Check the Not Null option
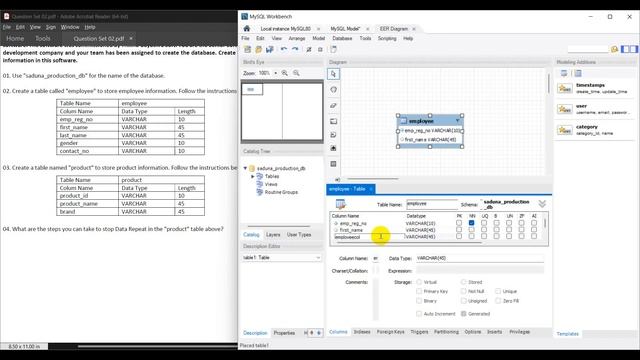This screenshot has height=360, width=640. click(x=463, y=291)
